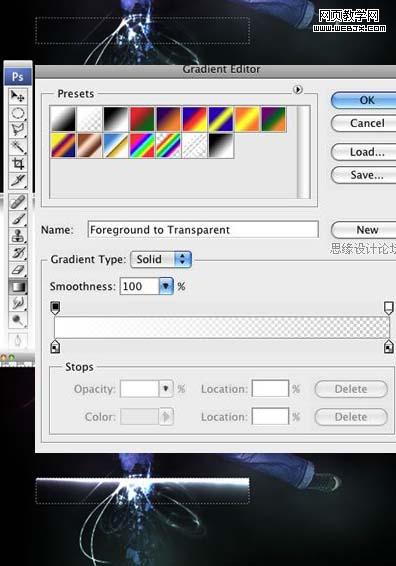396x566 pixels.
Task: Click the left opacity stop above gradient bar
Action: tap(55, 308)
